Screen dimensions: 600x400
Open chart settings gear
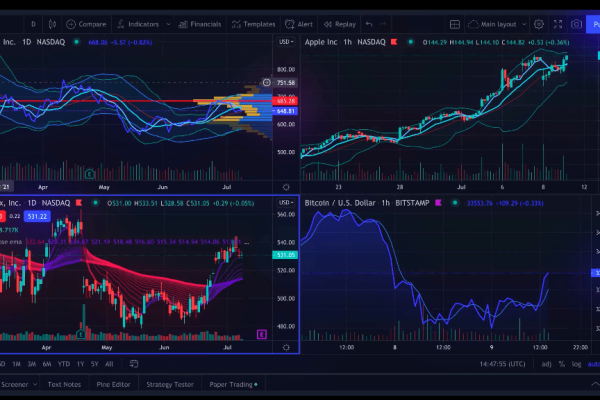(x=539, y=23)
